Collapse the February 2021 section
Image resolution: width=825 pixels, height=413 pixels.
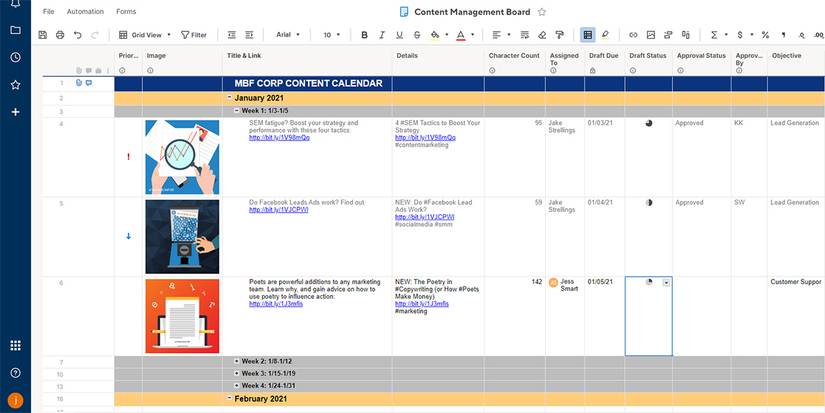[x=229, y=399]
